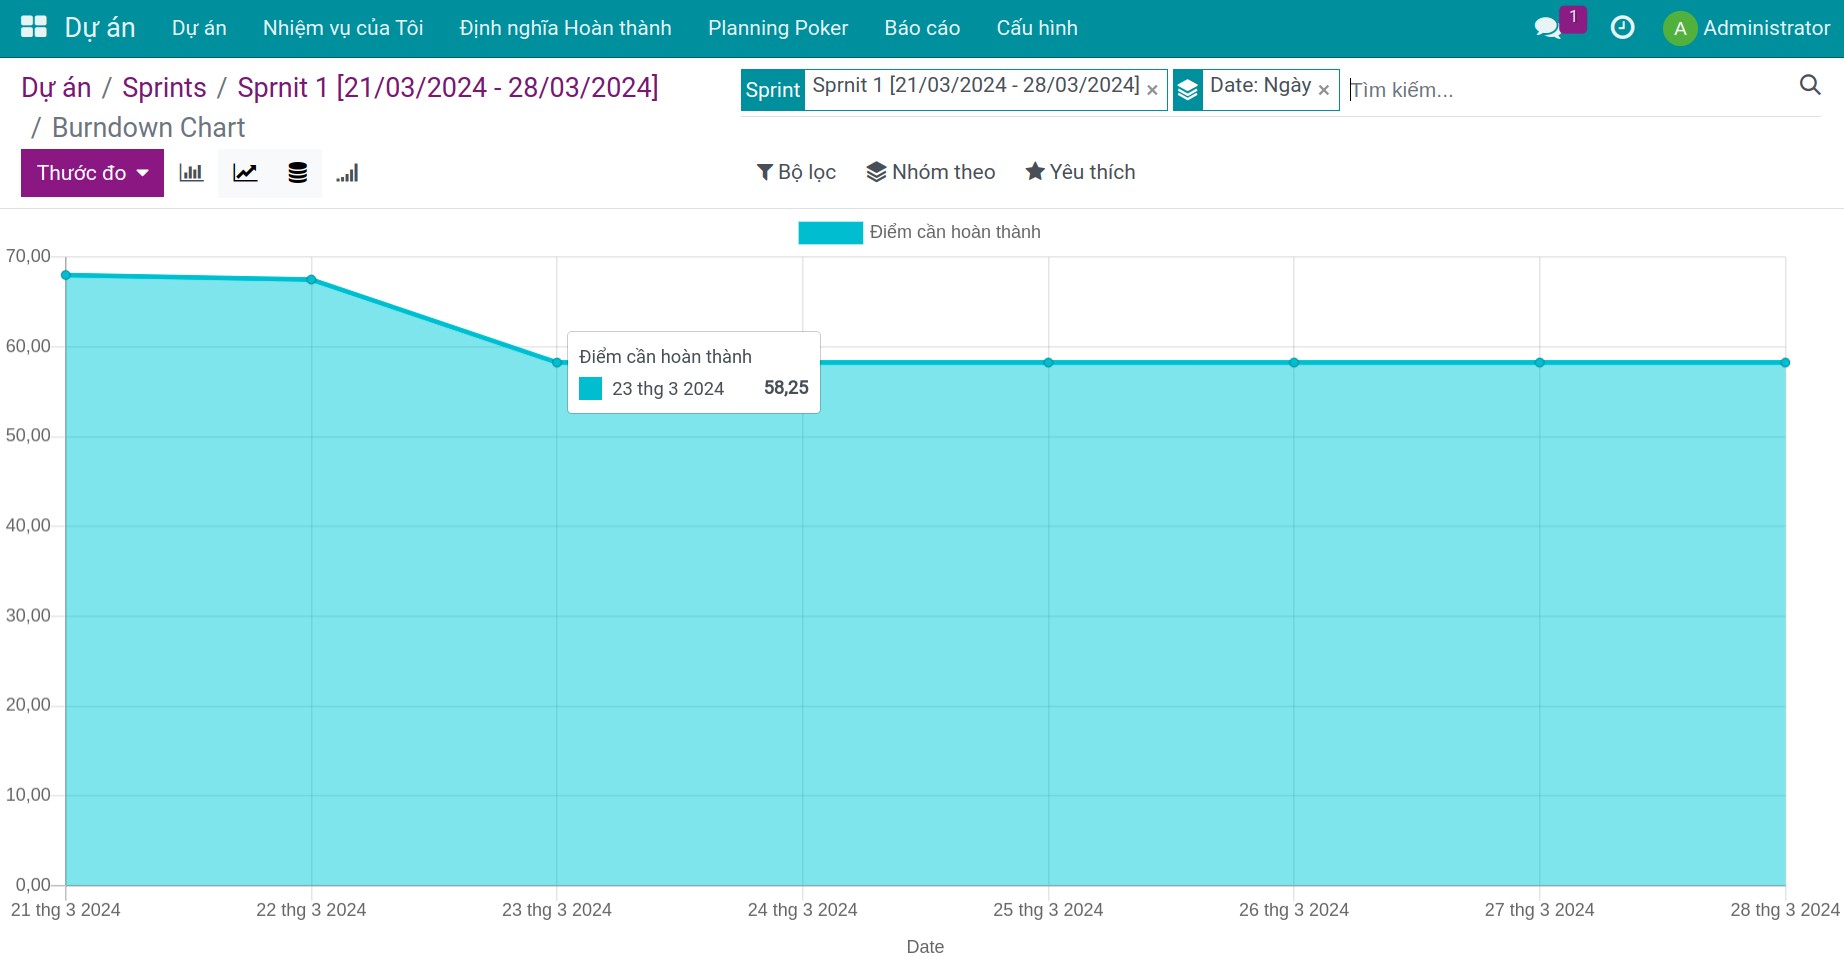Click the 58,25 tooltip value
1844x964 pixels.
click(x=786, y=388)
